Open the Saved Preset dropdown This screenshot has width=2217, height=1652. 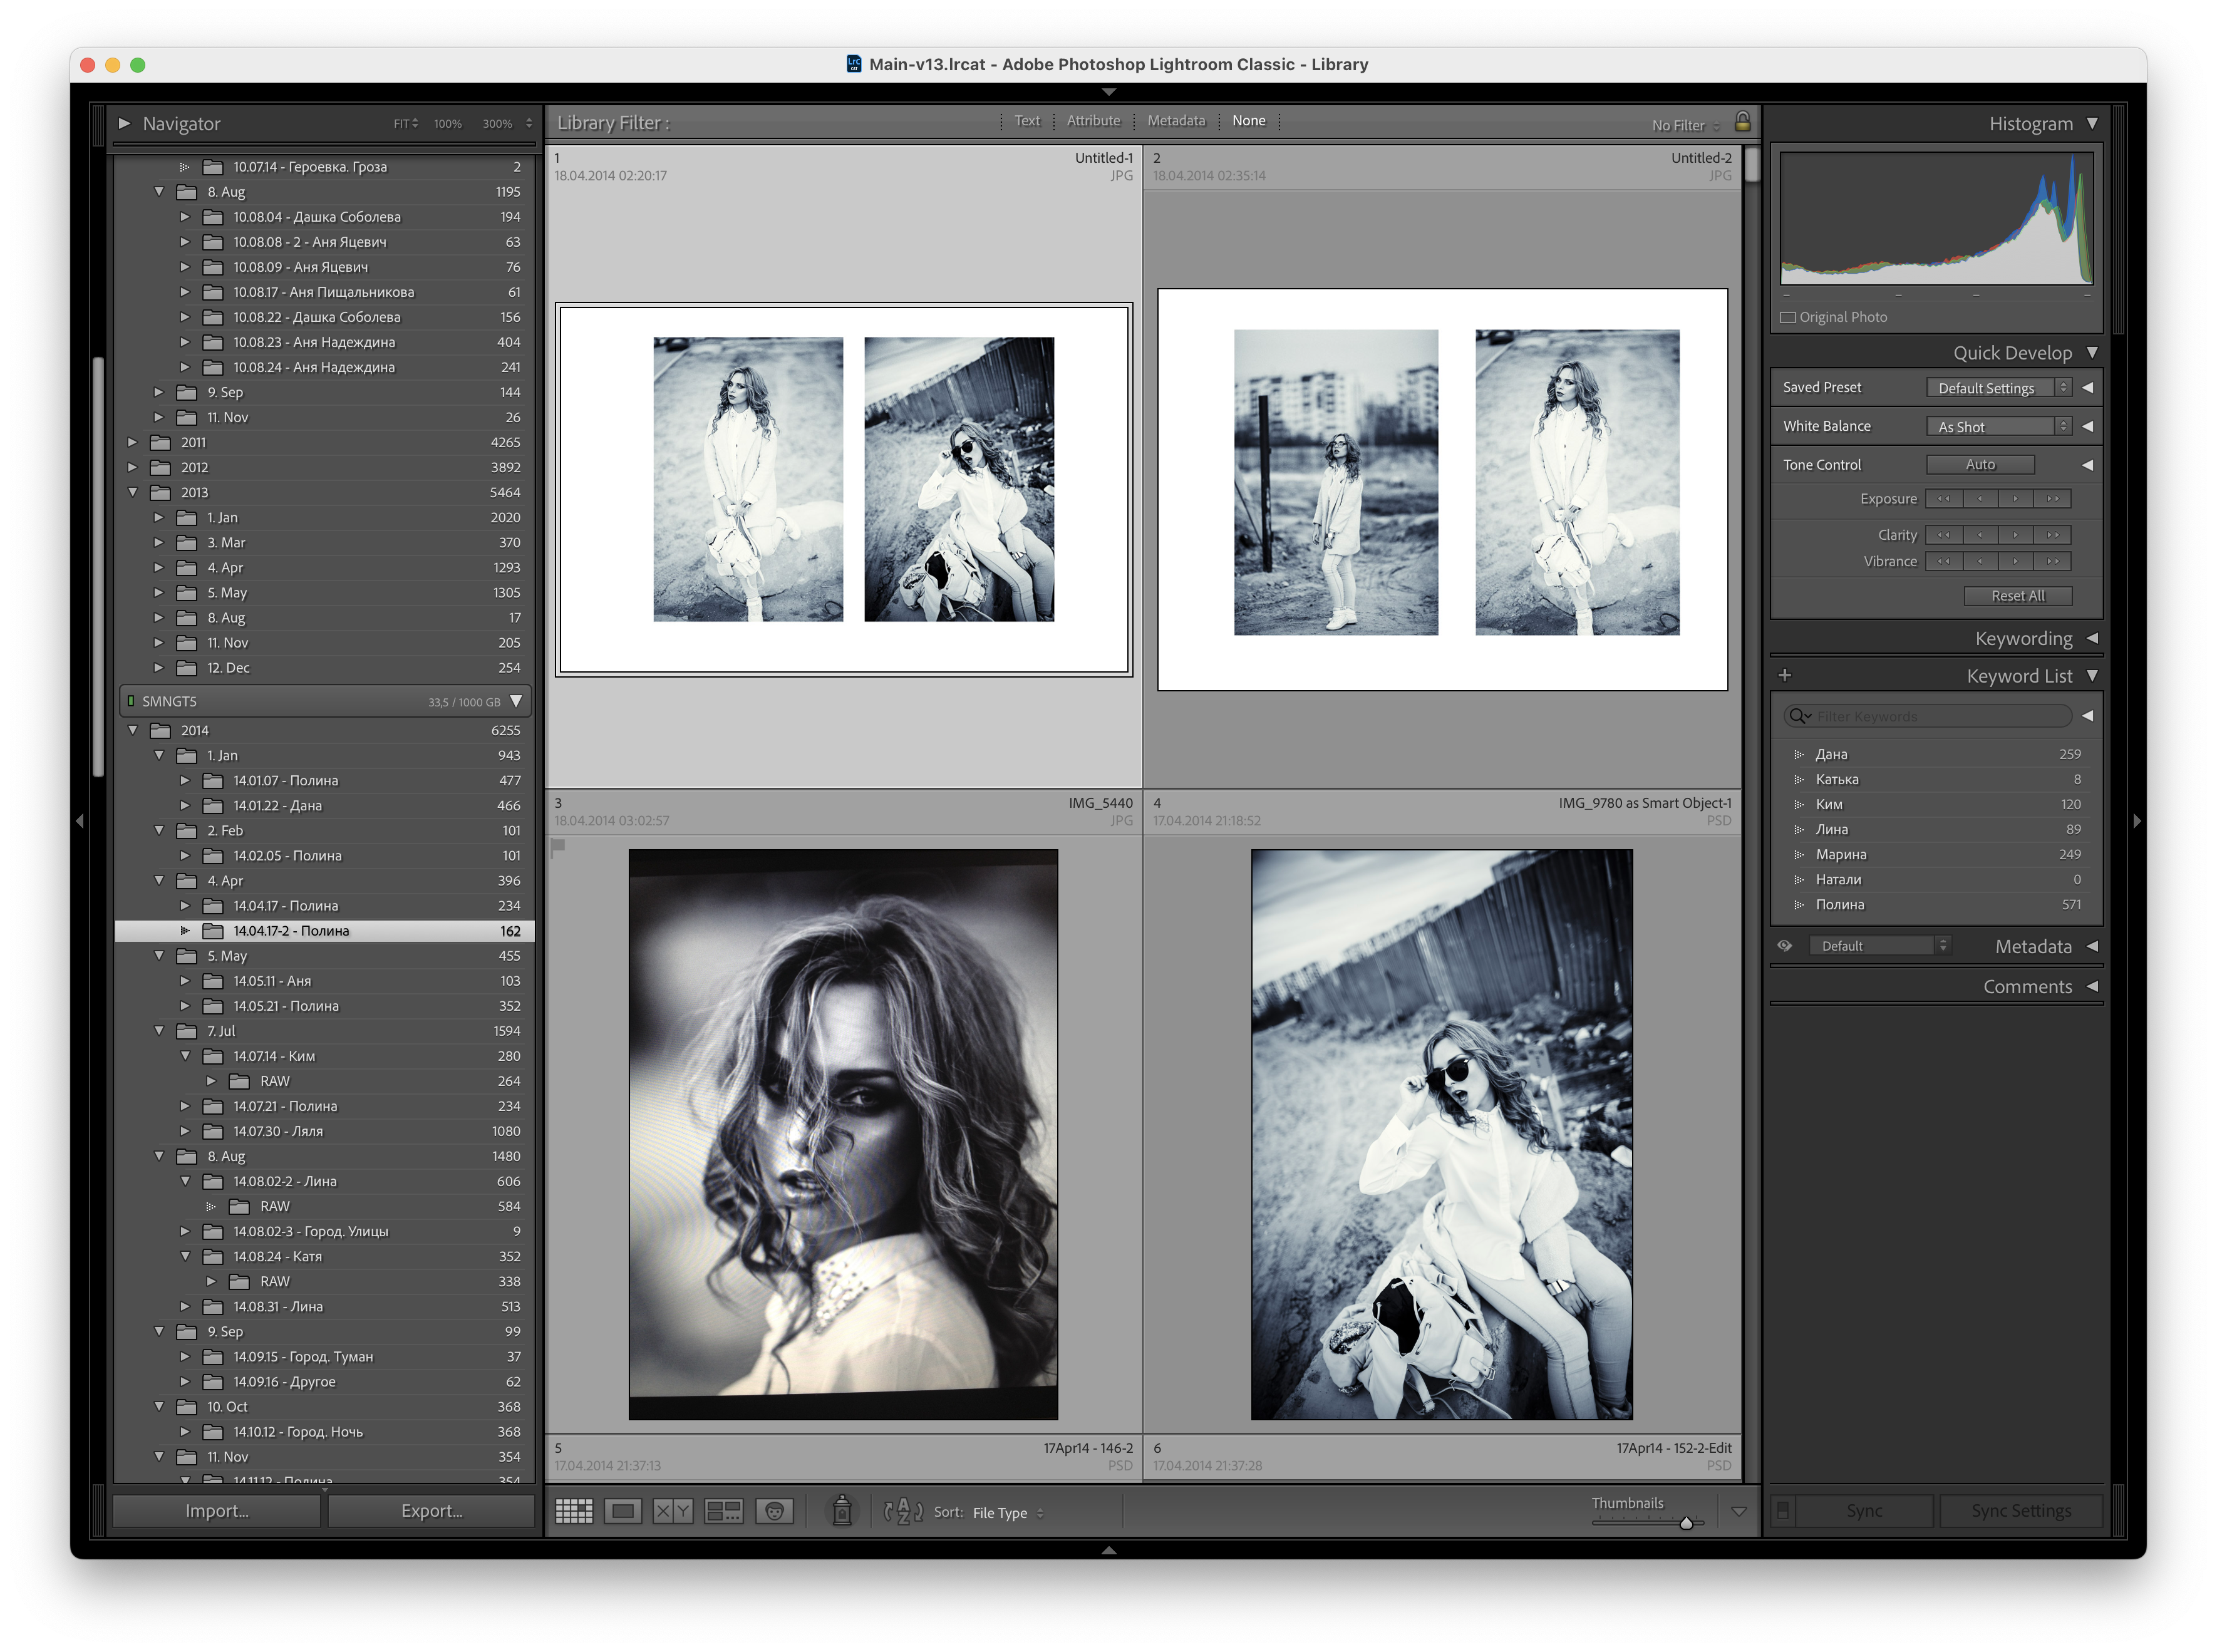[1999, 388]
